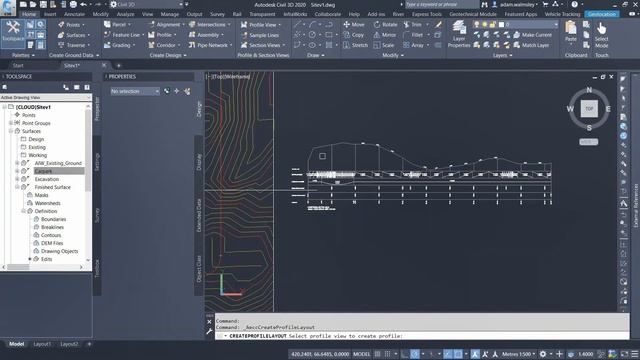The image size is (640, 360).
Task: Open the Start document tab
Action: pos(18,65)
